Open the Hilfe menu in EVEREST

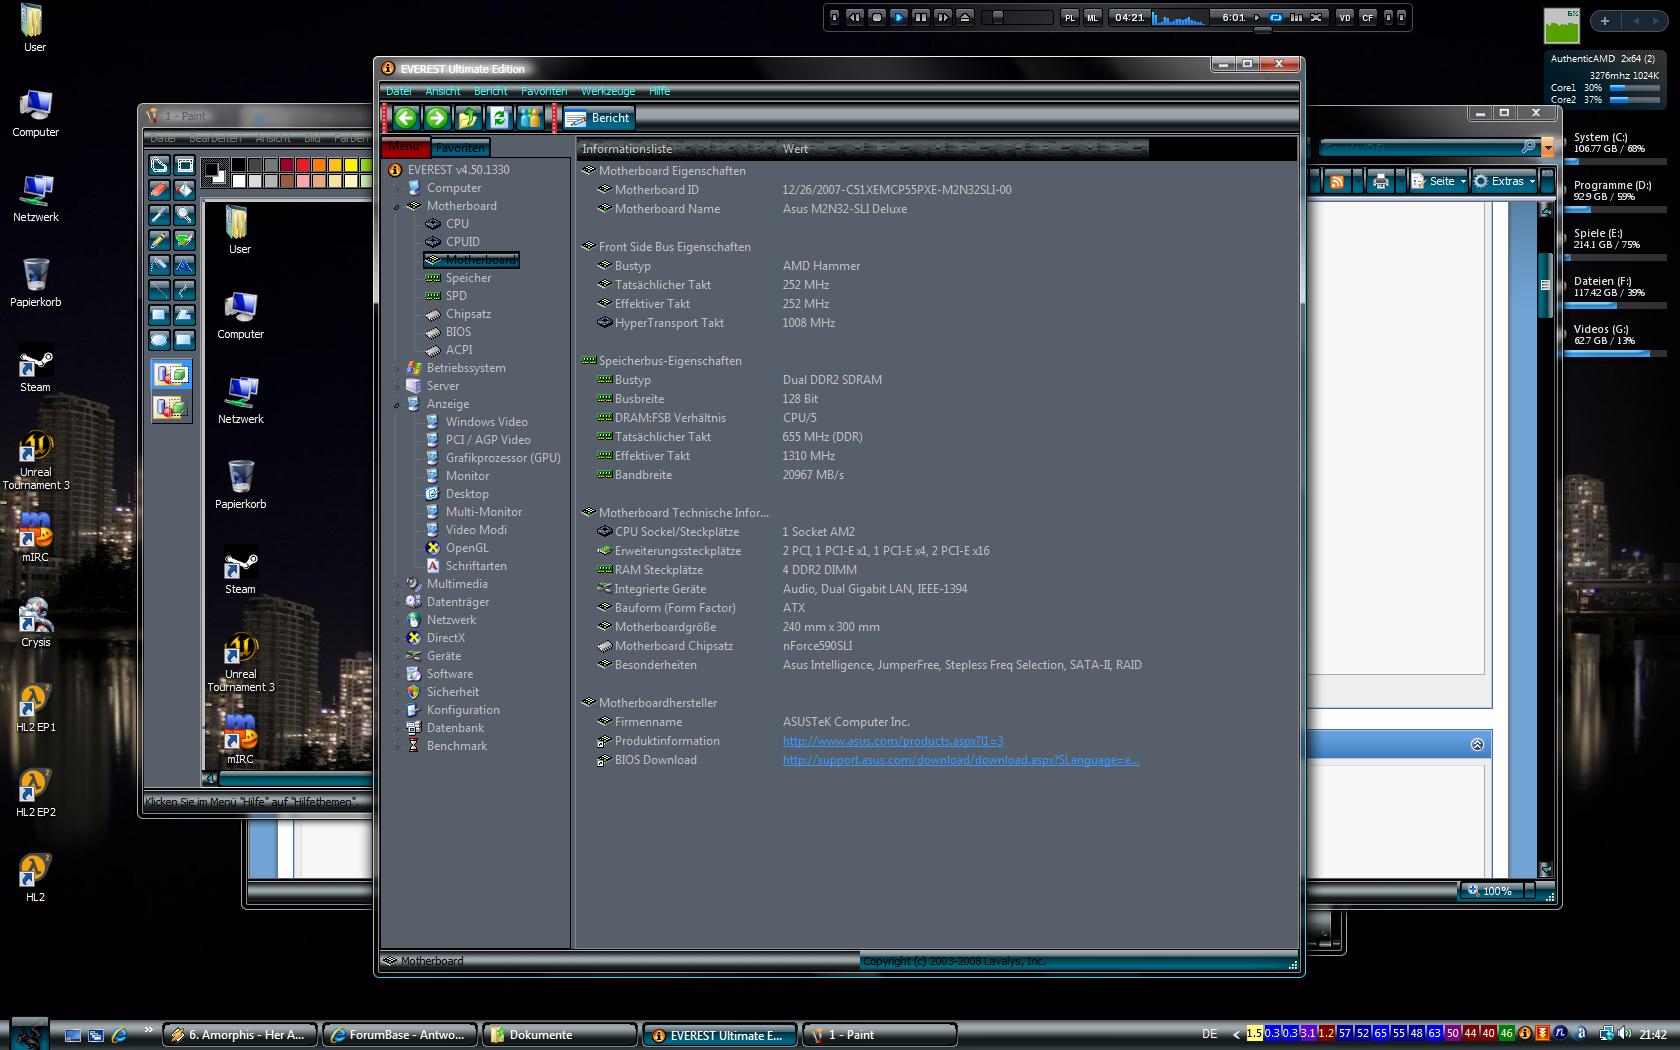point(660,91)
